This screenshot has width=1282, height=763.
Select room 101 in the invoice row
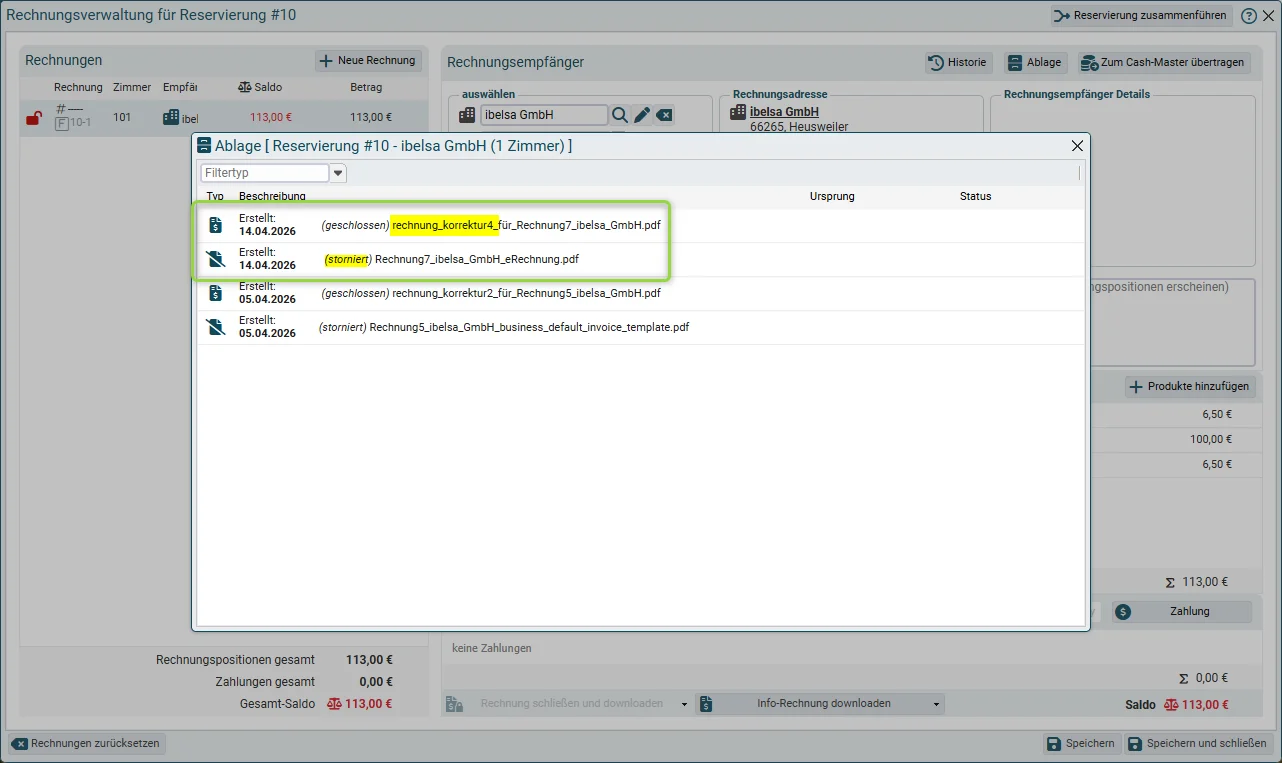(x=122, y=118)
